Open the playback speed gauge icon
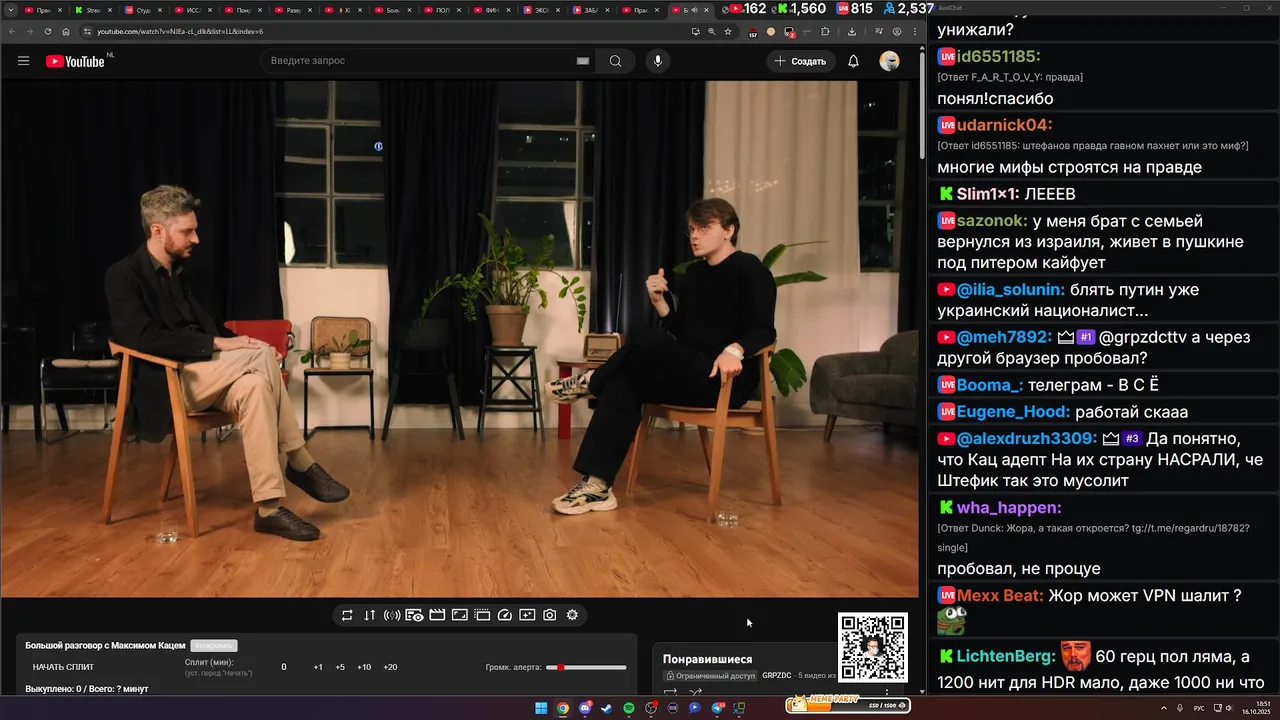Viewport: 1280px width, 720px height. click(x=505, y=615)
